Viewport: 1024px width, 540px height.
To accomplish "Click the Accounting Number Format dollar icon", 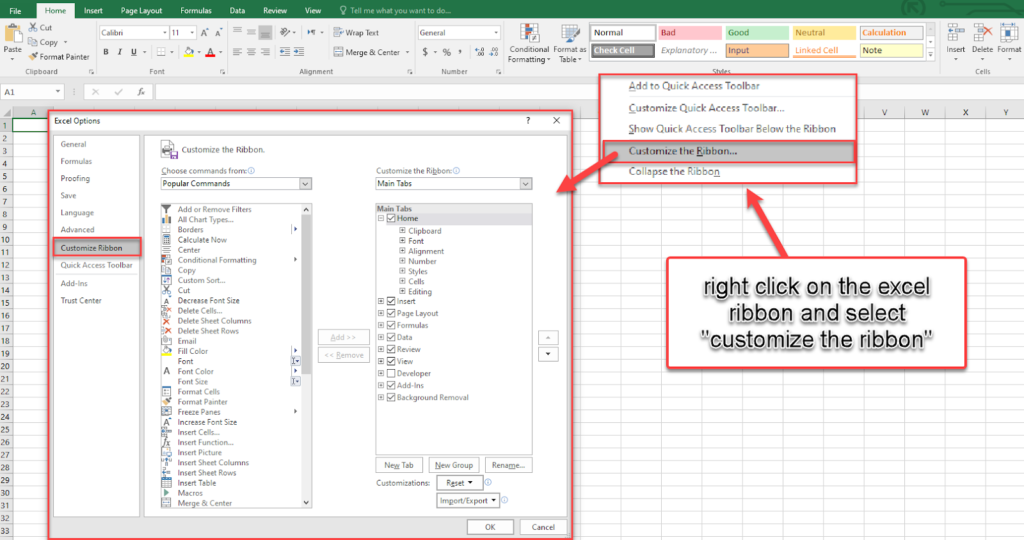I will 425,52.
